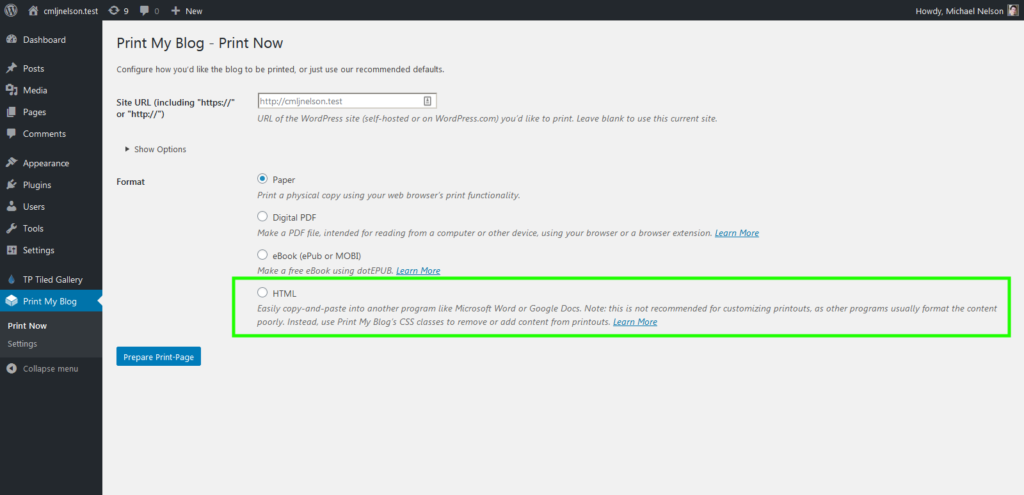Click the Tools wrench icon
This screenshot has width=1024, height=495.
coord(11,229)
